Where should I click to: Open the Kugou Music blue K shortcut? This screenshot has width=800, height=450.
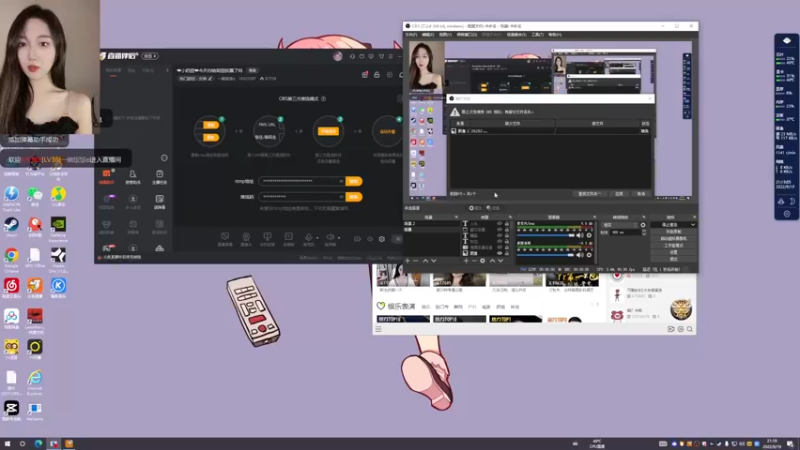[58, 287]
